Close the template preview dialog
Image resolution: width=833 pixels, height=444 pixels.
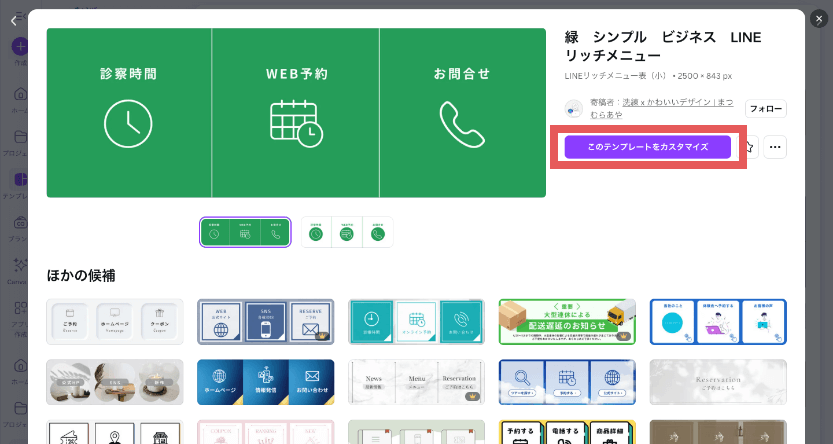(819, 19)
